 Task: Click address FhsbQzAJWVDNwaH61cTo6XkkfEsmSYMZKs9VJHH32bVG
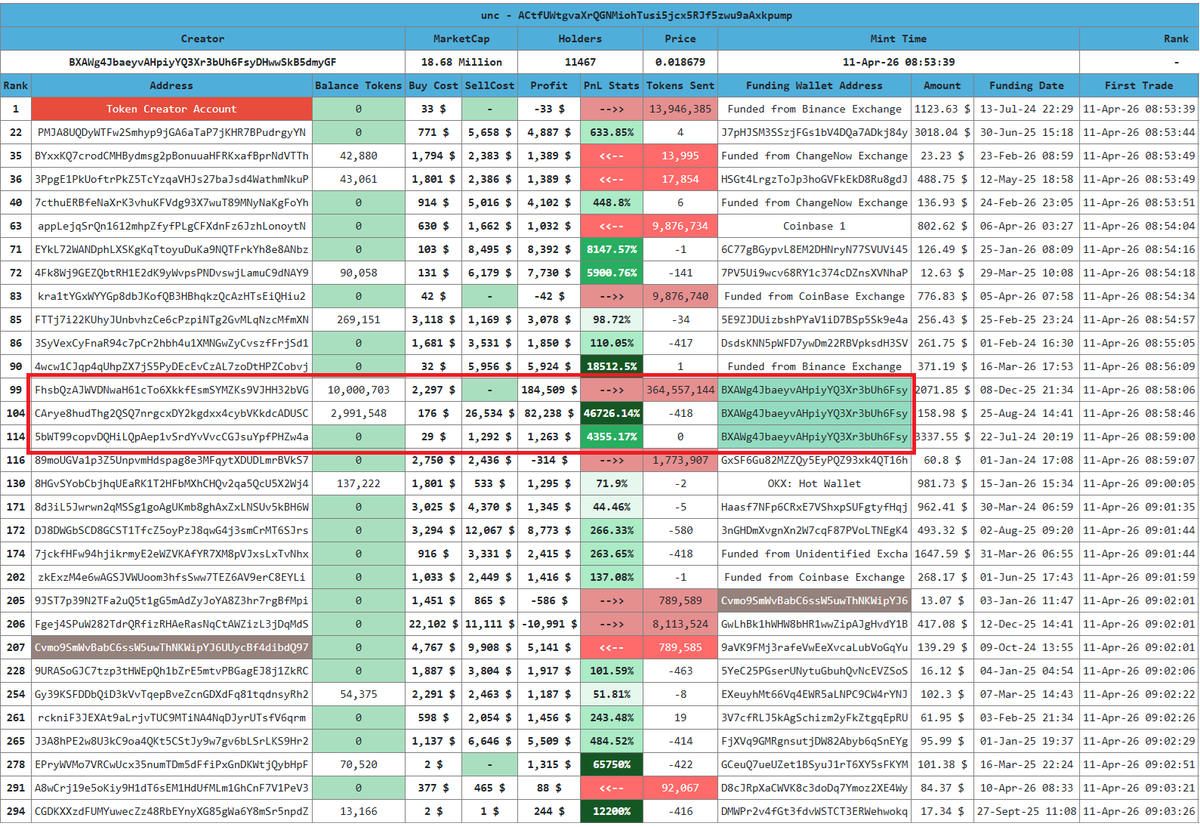point(171,390)
